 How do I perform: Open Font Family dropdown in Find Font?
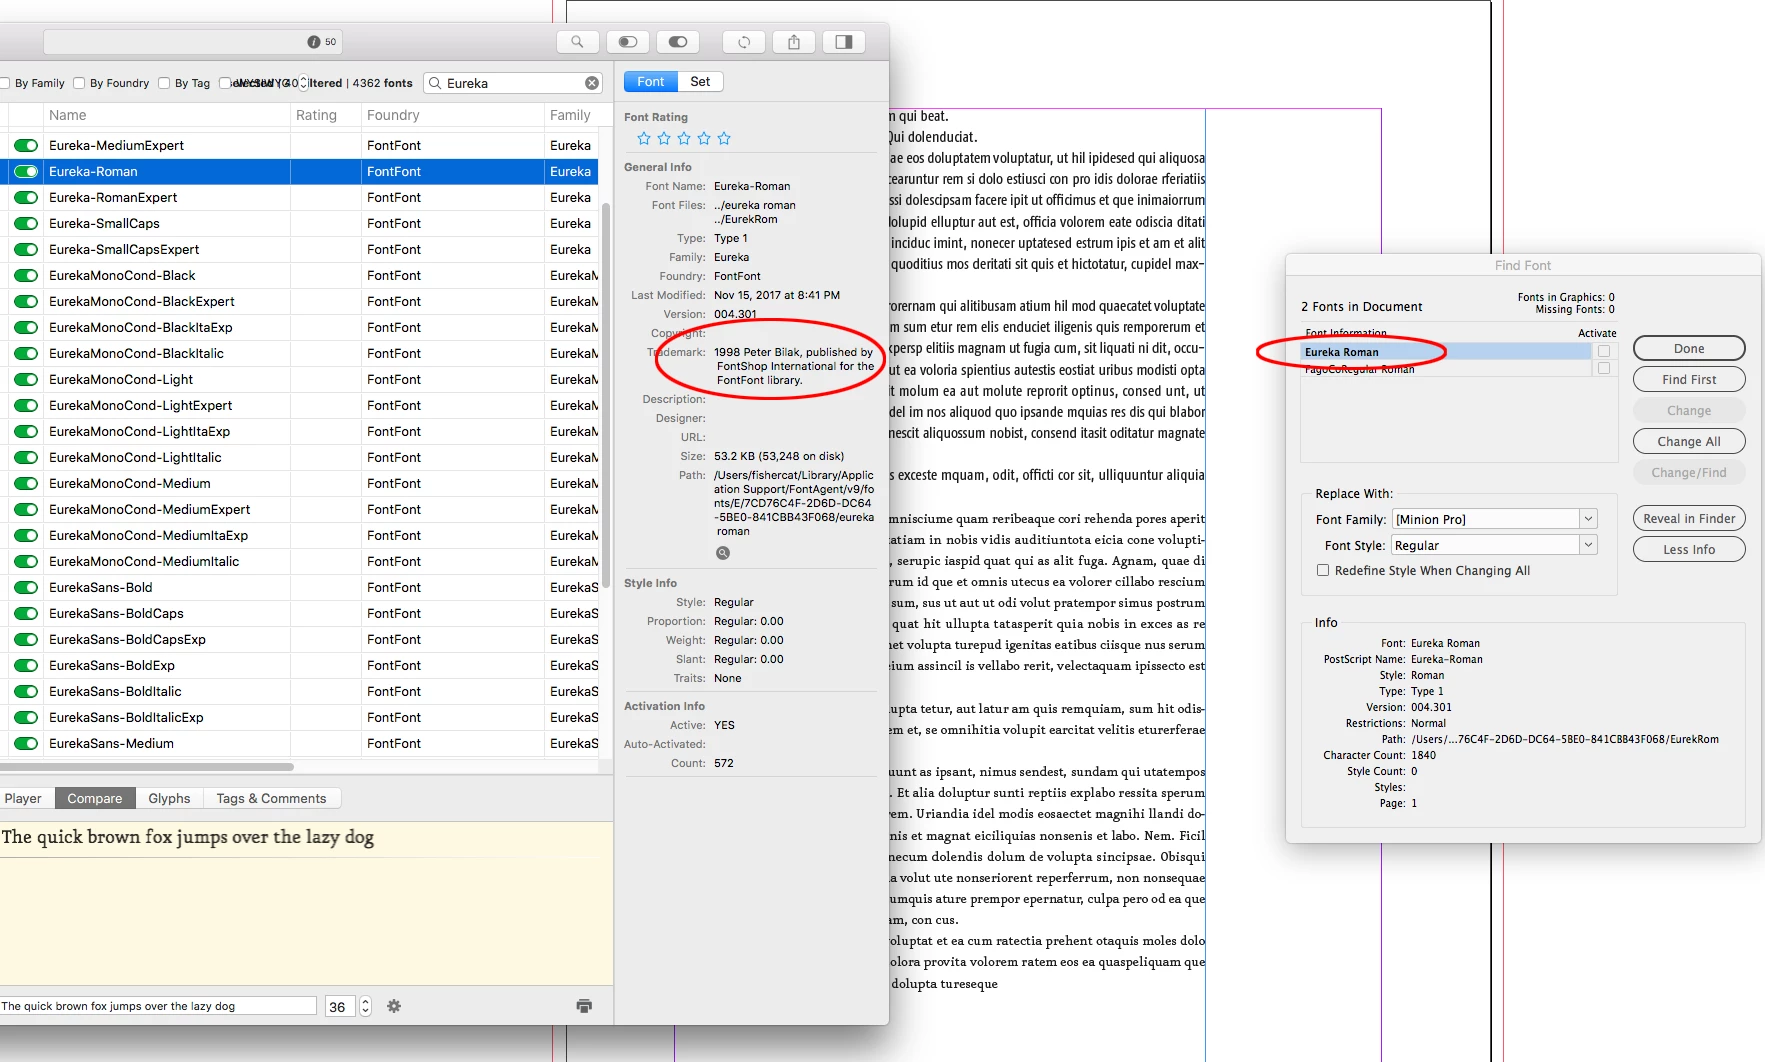pos(1588,519)
